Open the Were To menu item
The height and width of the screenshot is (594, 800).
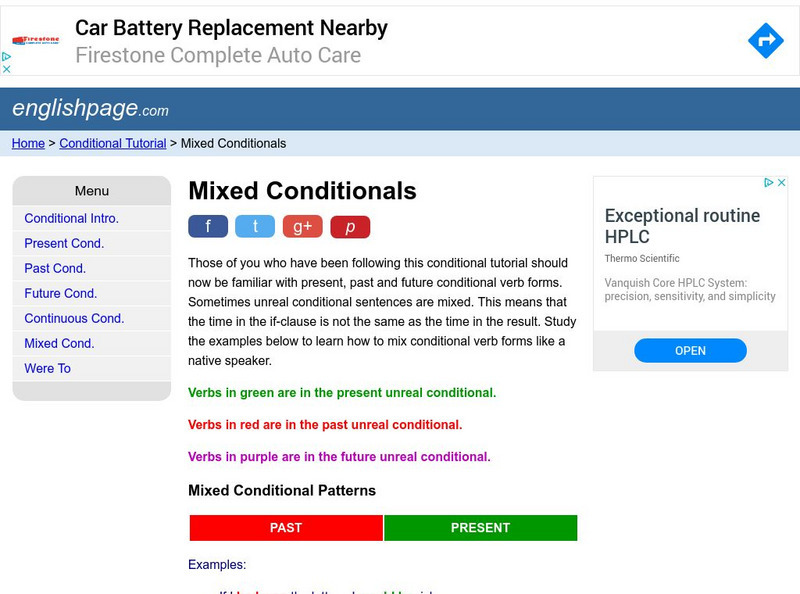coord(47,368)
